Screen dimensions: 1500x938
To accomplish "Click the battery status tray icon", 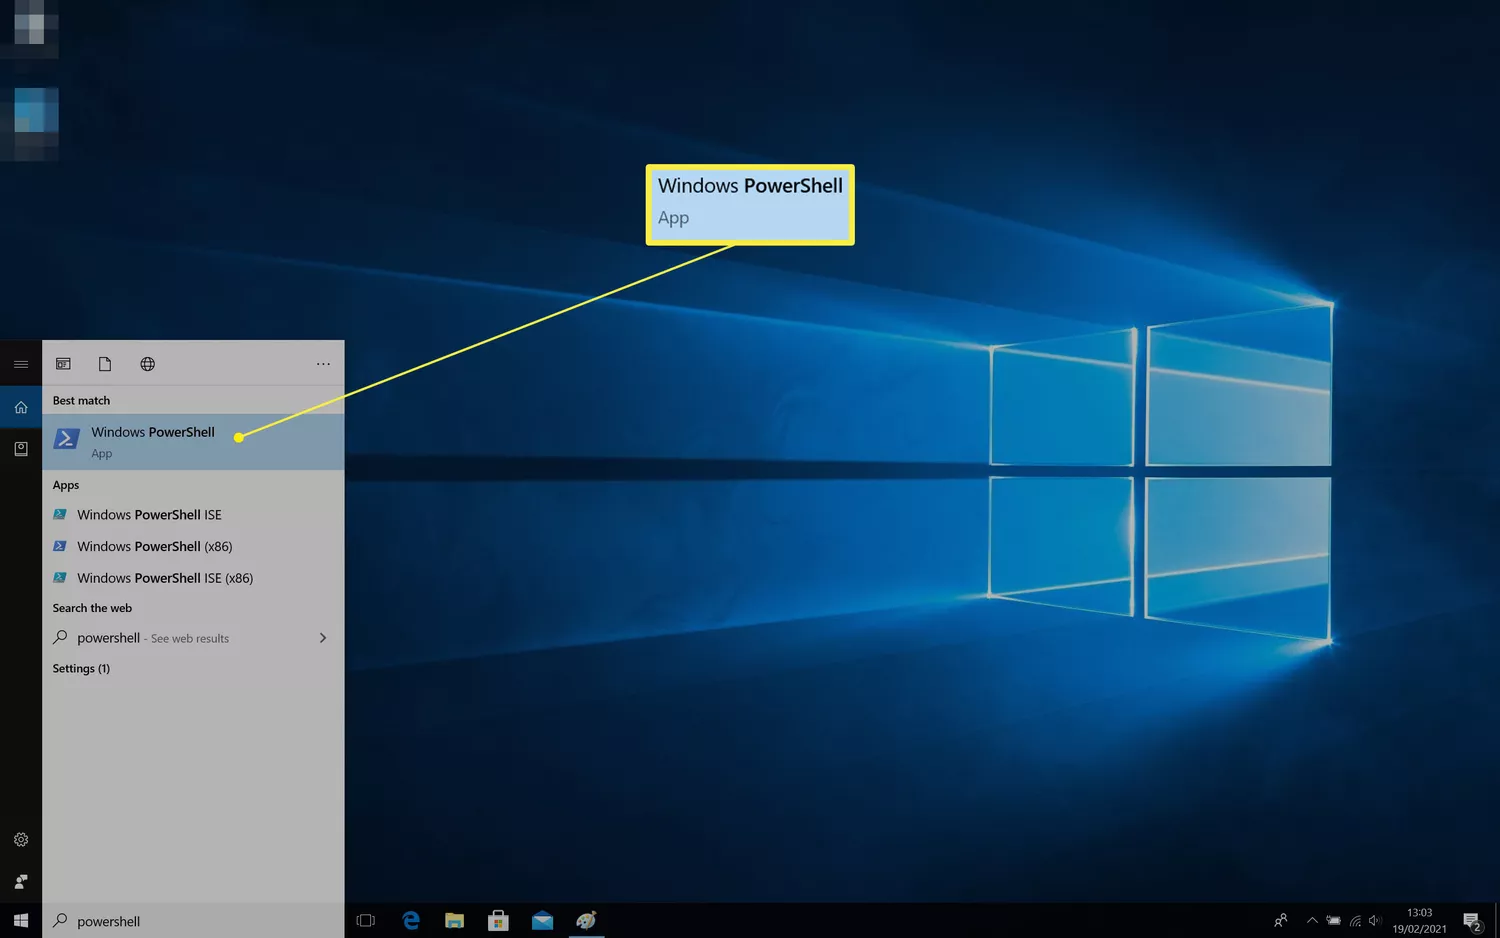I will (1334, 921).
